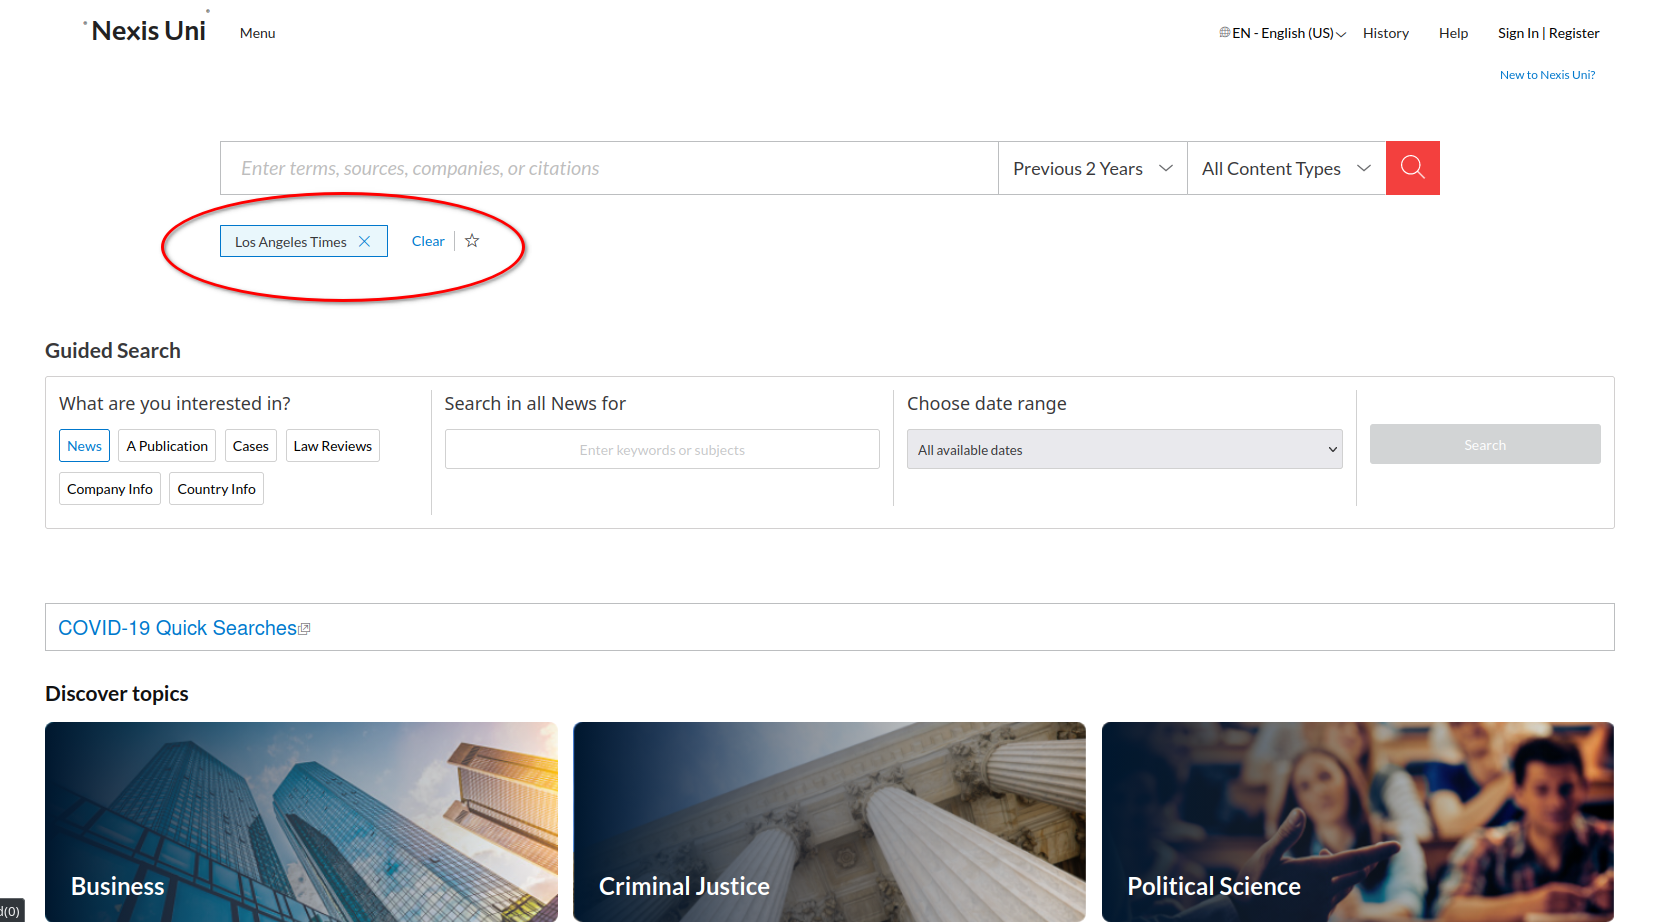Pick Country Info interest option
The image size is (1666, 922).
[216, 489]
